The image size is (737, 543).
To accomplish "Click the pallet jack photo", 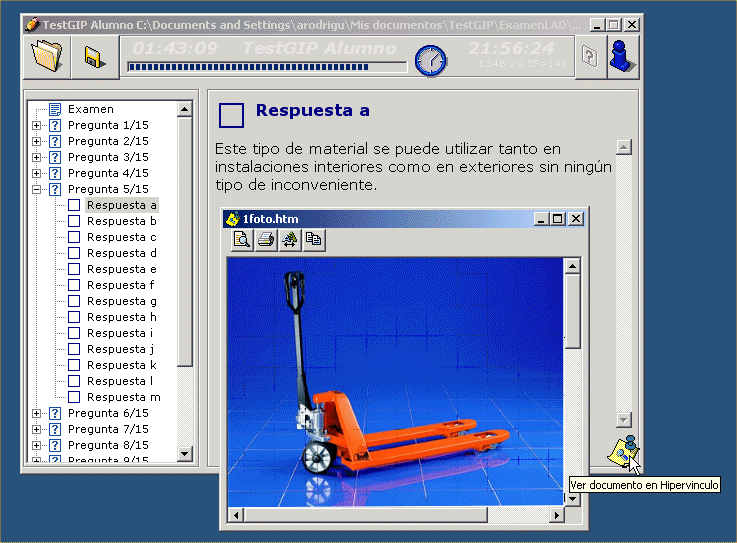I will [x=395, y=382].
